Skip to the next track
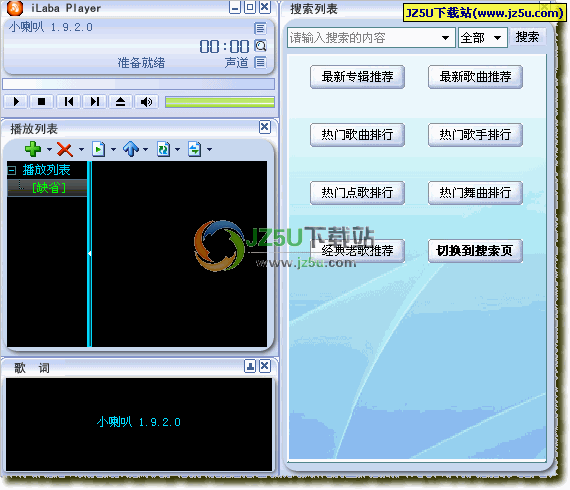Viewport: 570px width, 490px height. click(95, 102)
